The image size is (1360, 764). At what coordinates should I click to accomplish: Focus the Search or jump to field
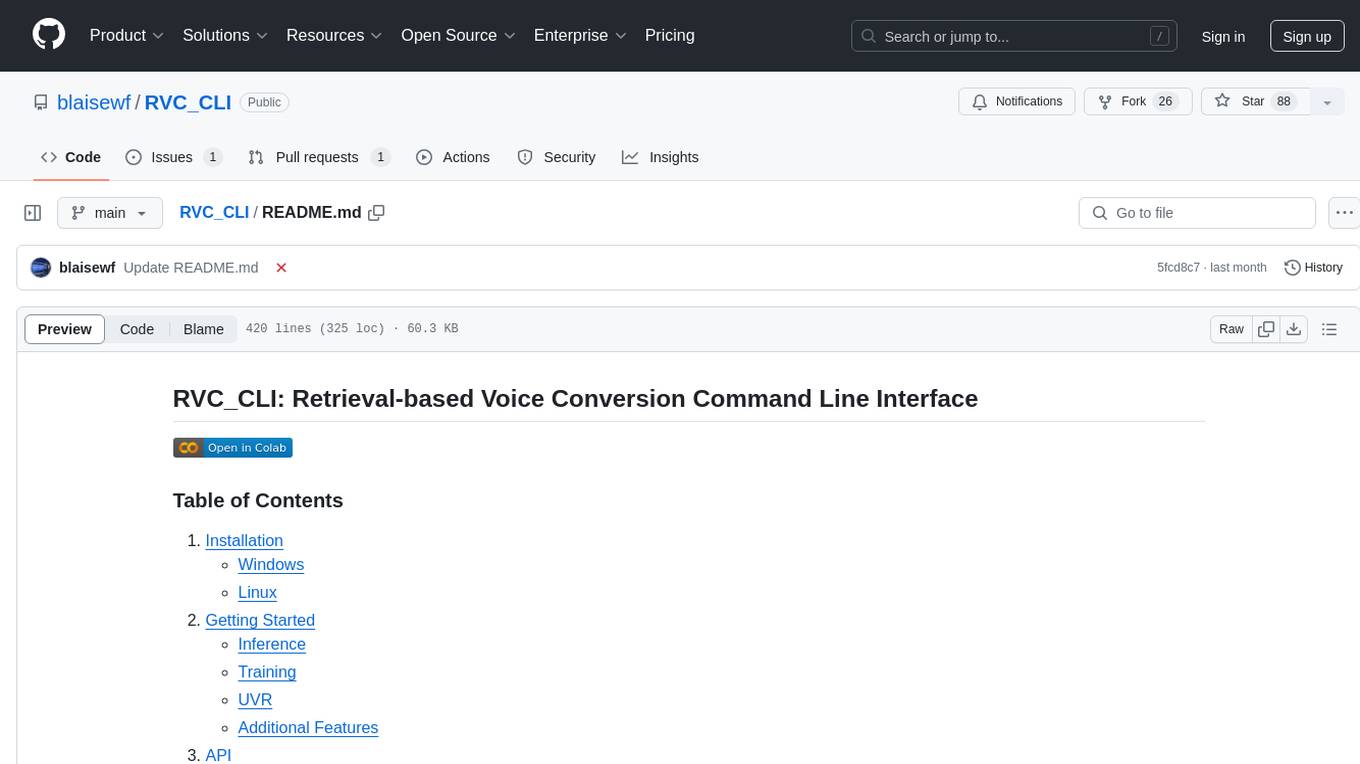[1014, 36]
